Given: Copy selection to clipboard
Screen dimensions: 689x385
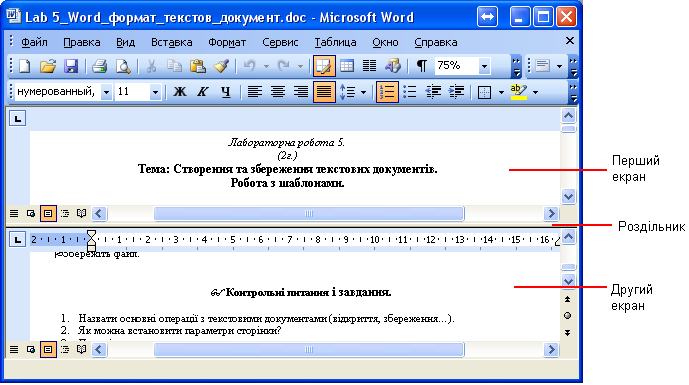Looking at the screenshot, I should tap(174, 66).
